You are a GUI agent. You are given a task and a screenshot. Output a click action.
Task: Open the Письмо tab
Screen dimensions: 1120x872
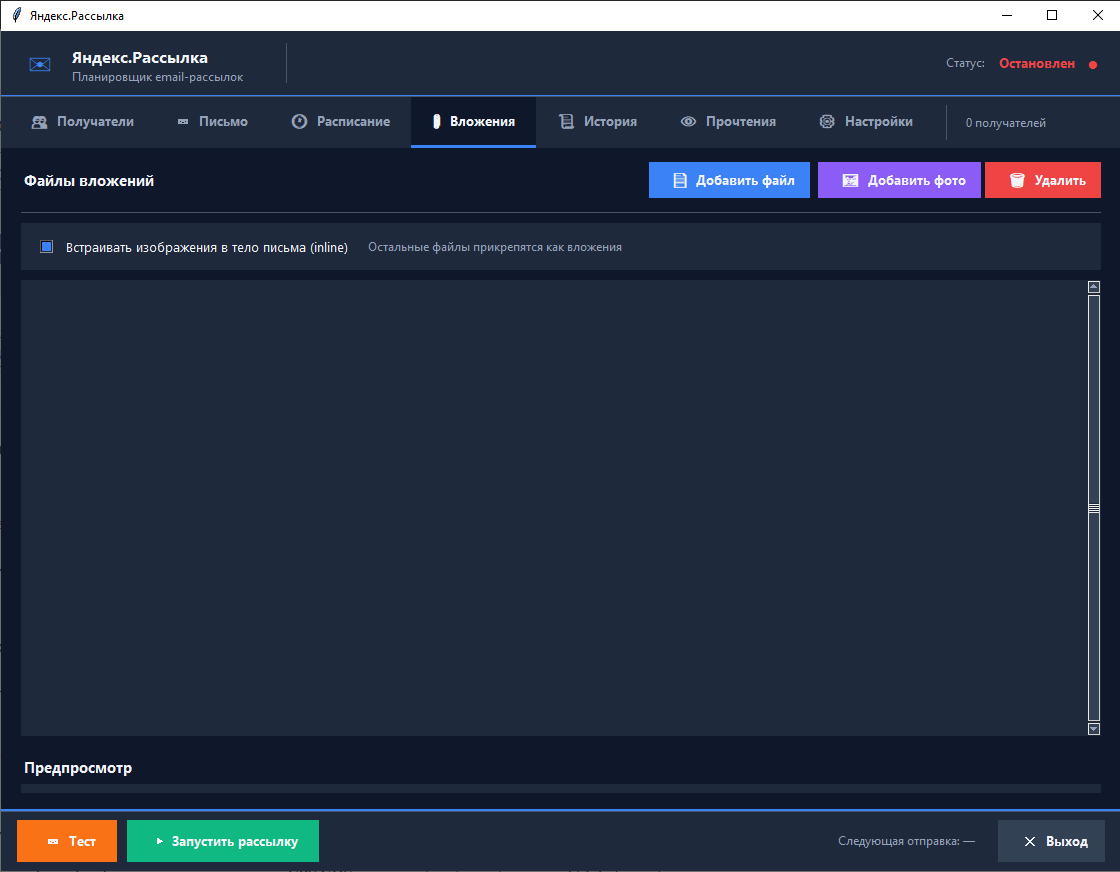pos(212,122)
